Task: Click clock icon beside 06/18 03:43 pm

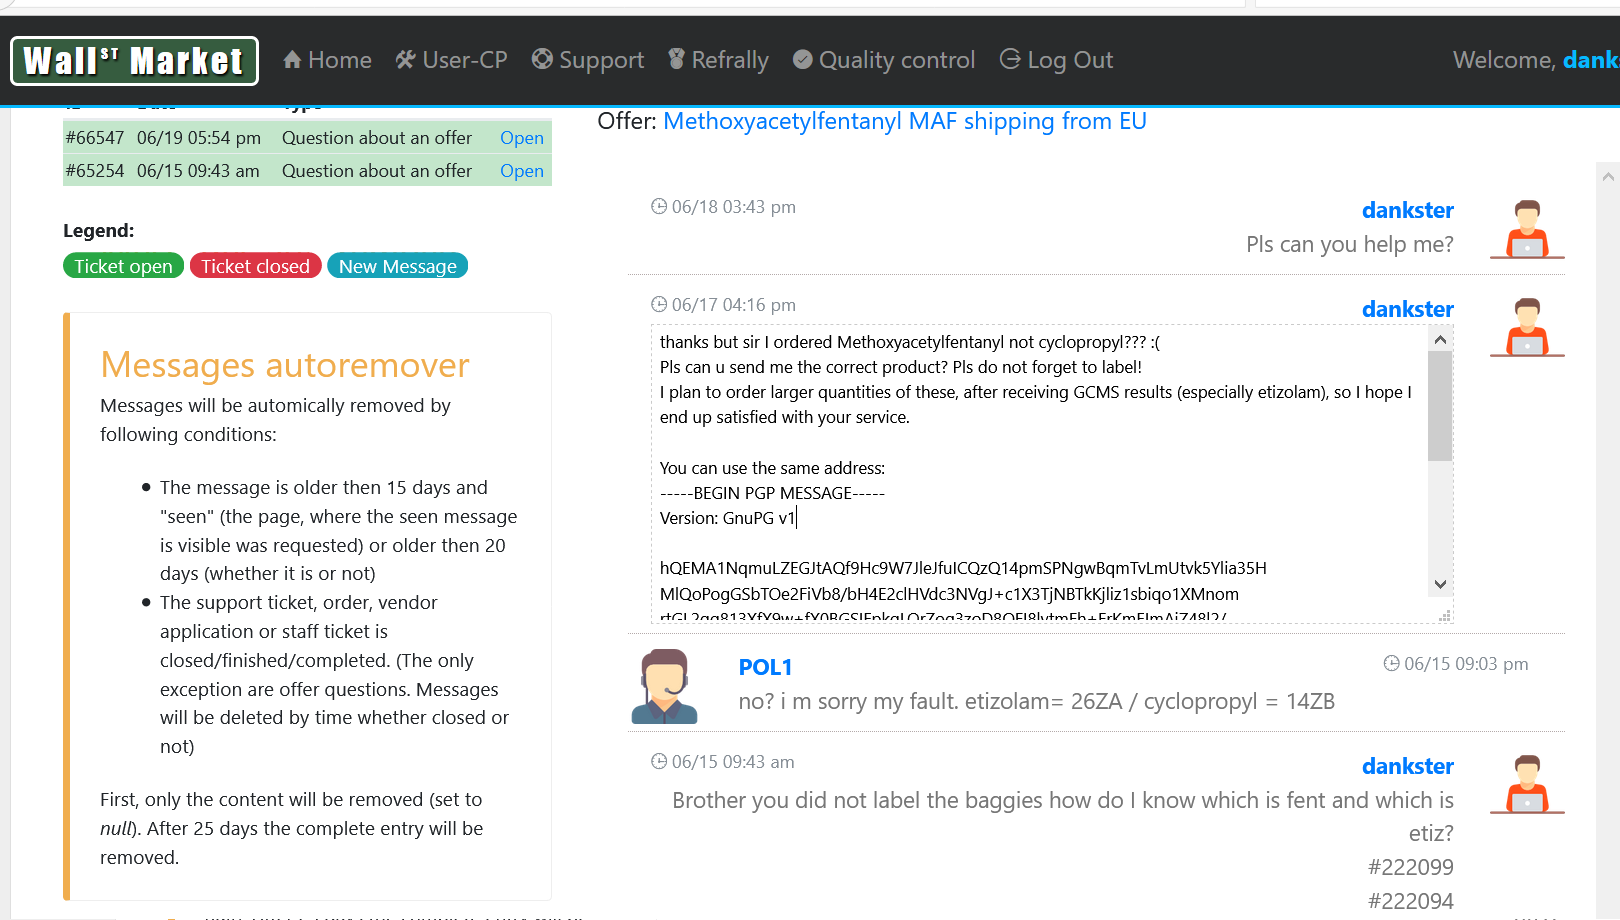Action: [659, 206]
